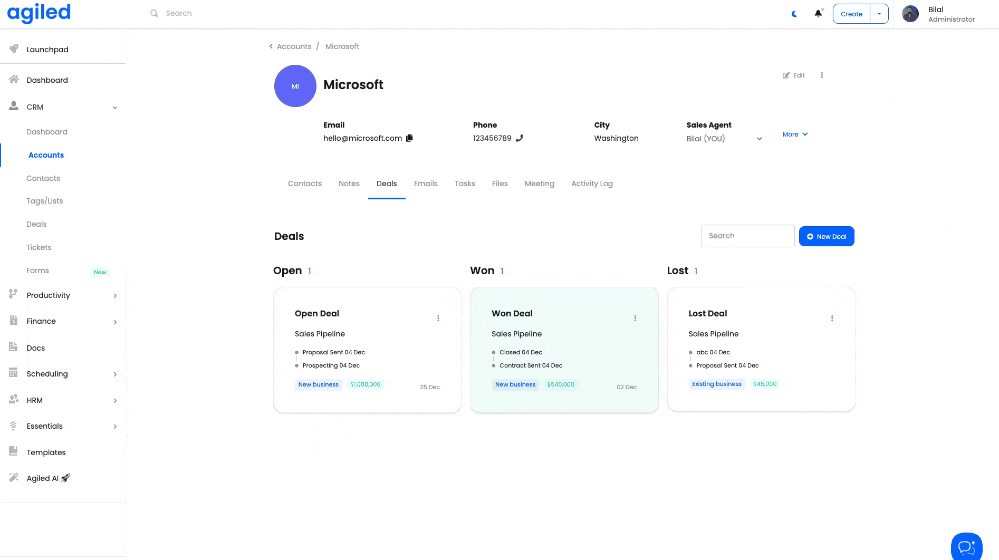
Task: Open the chat support bubble icon
Action: click(967, 547)
